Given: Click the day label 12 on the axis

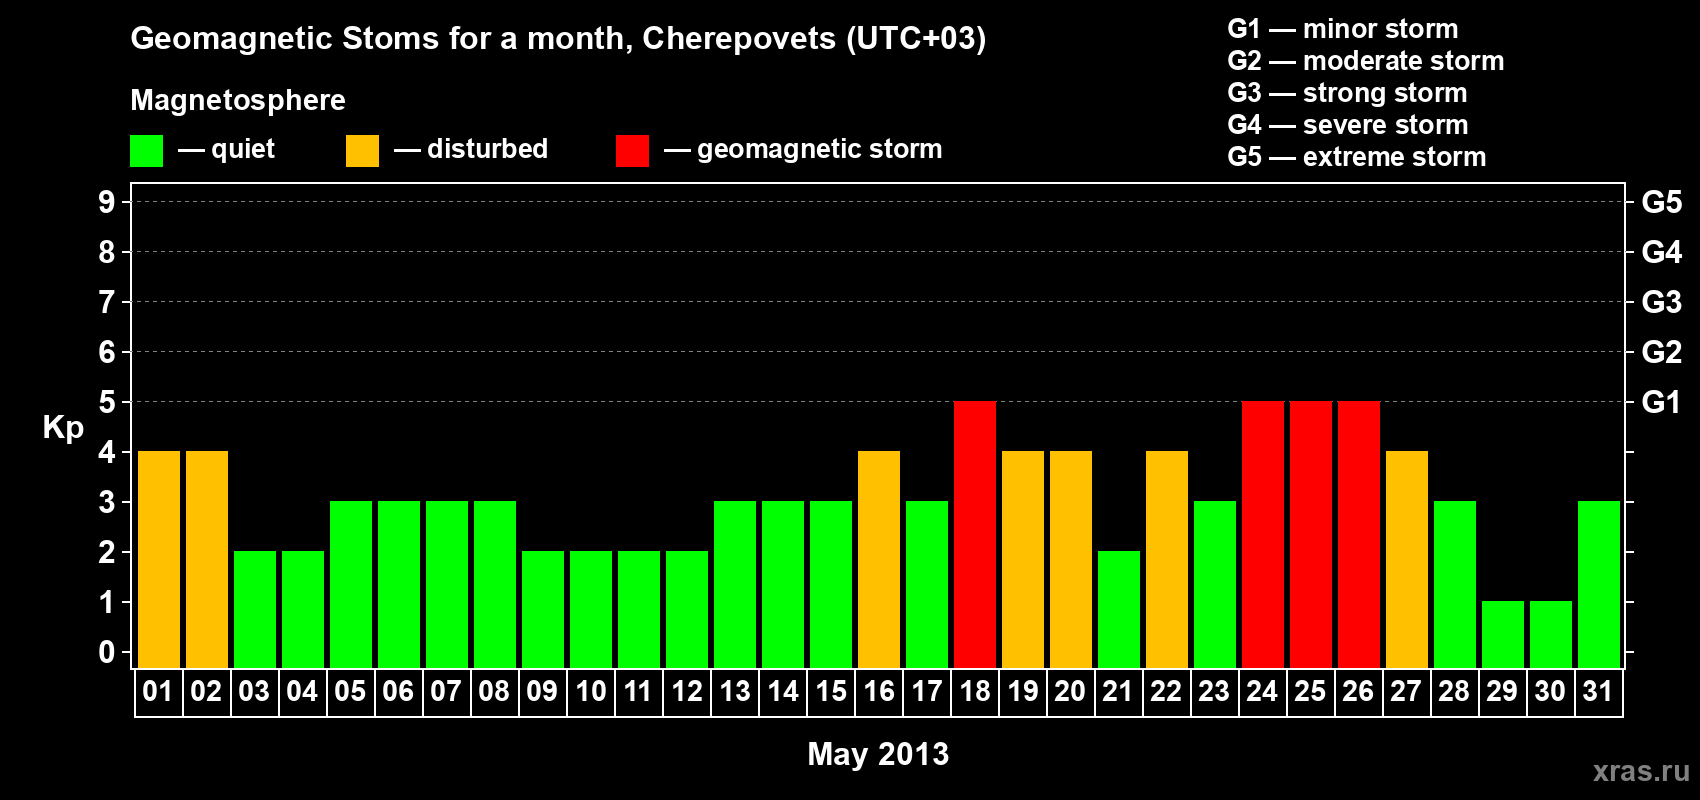Looking at the screenshot, I should tap(687, 691).
